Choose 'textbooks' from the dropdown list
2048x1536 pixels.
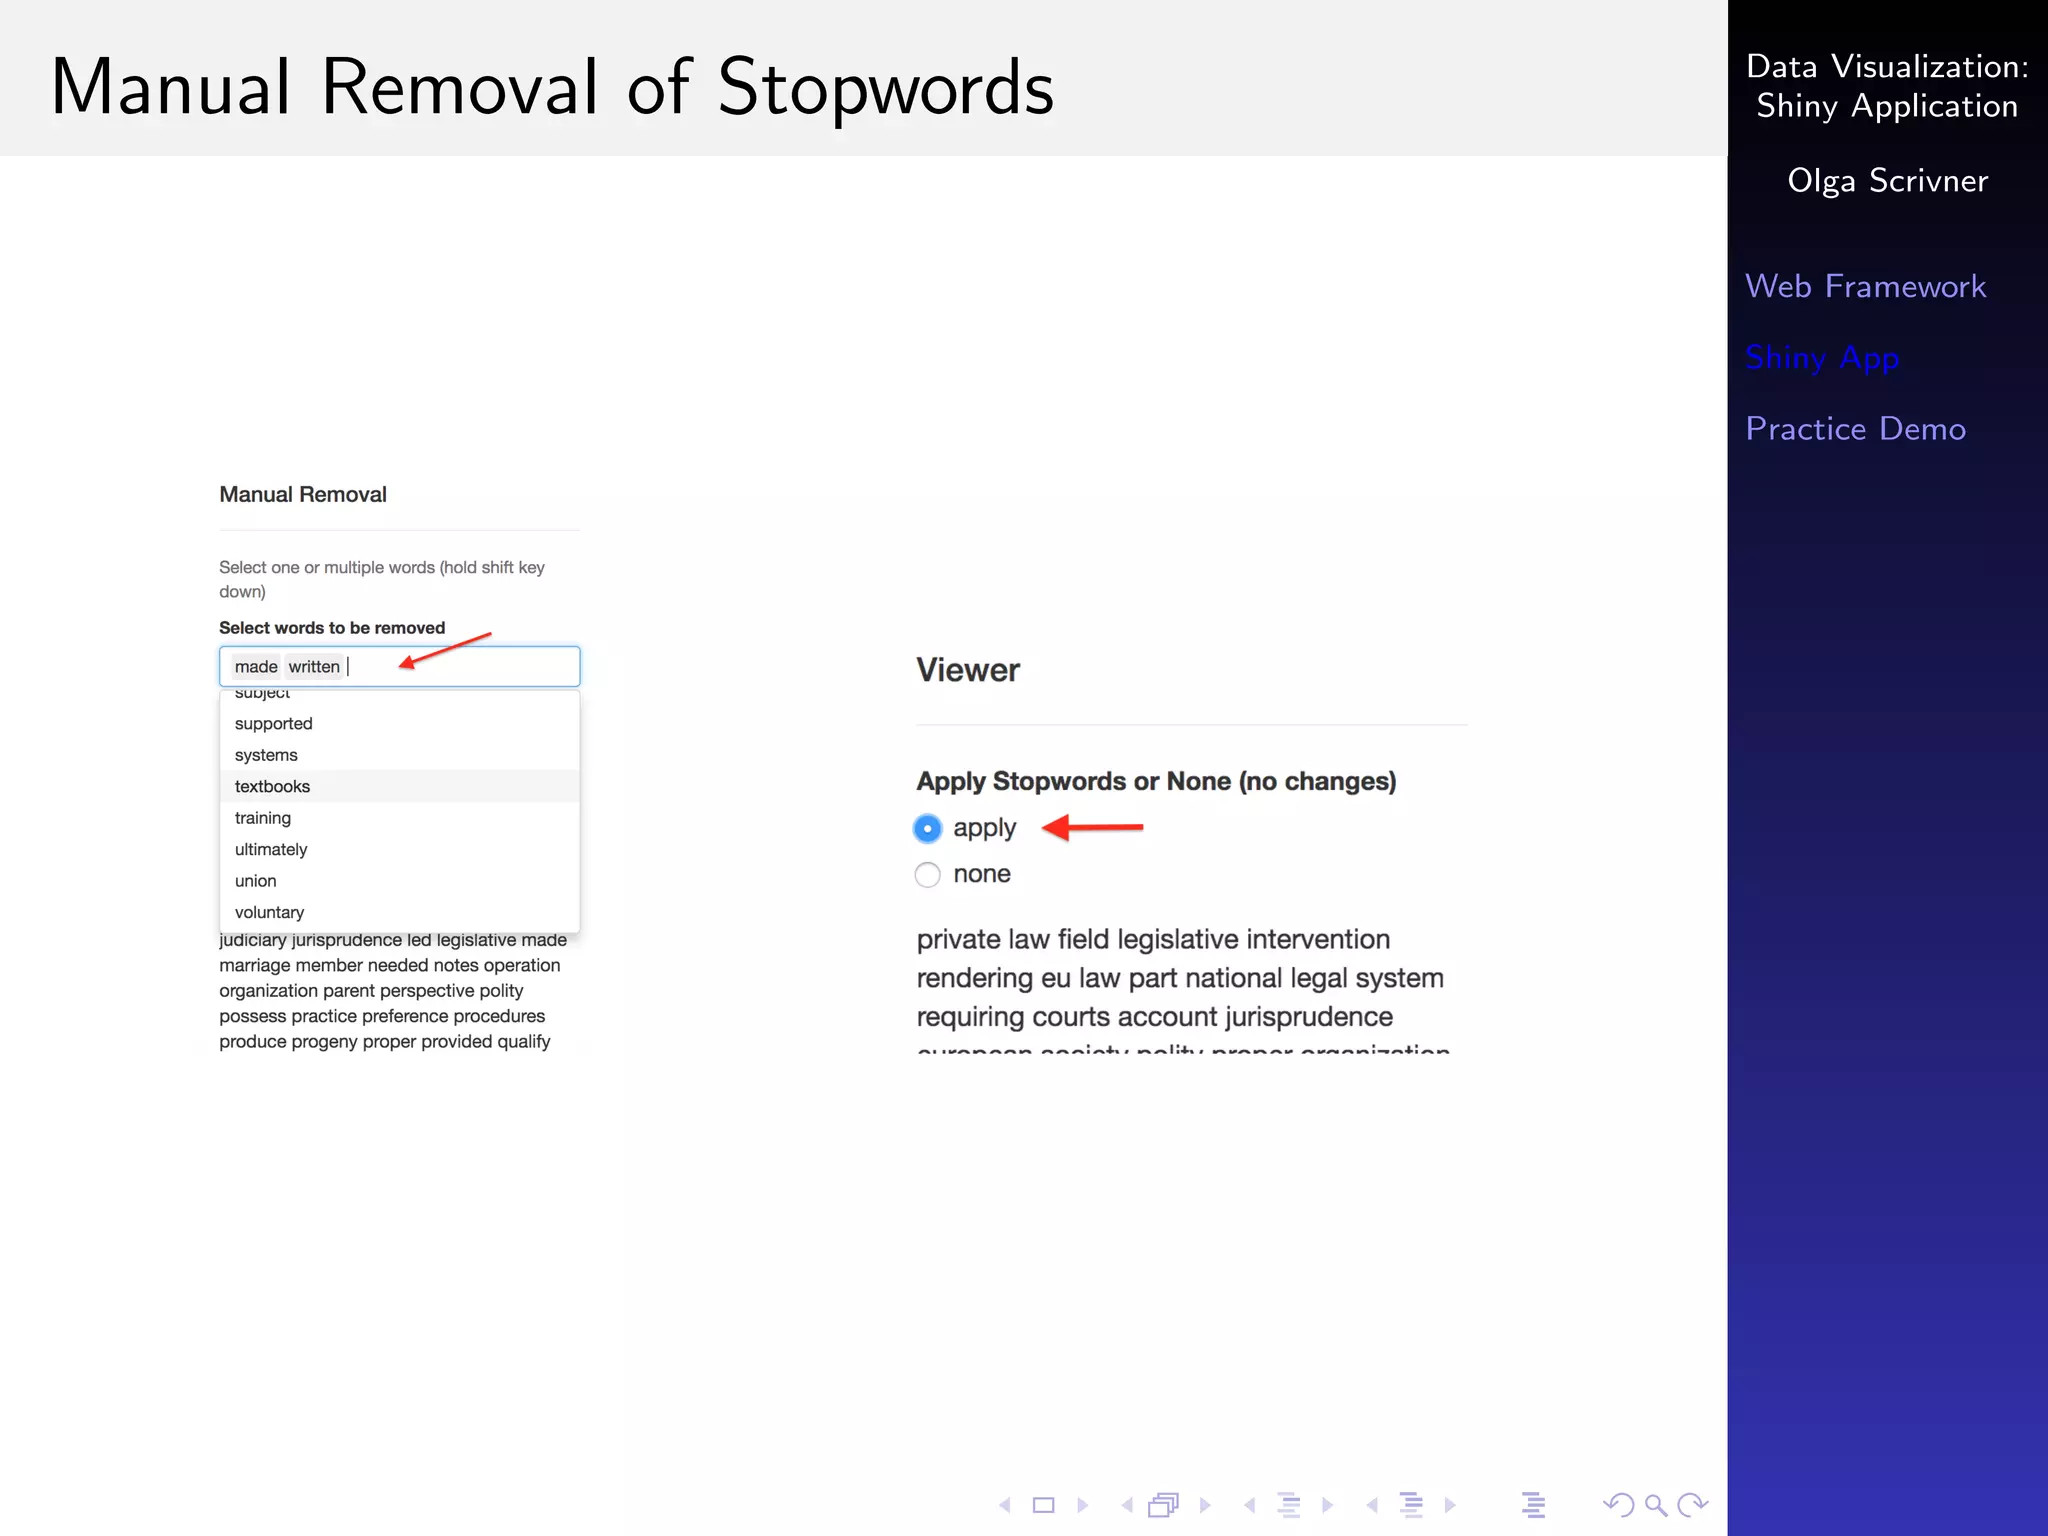[399, 787]
